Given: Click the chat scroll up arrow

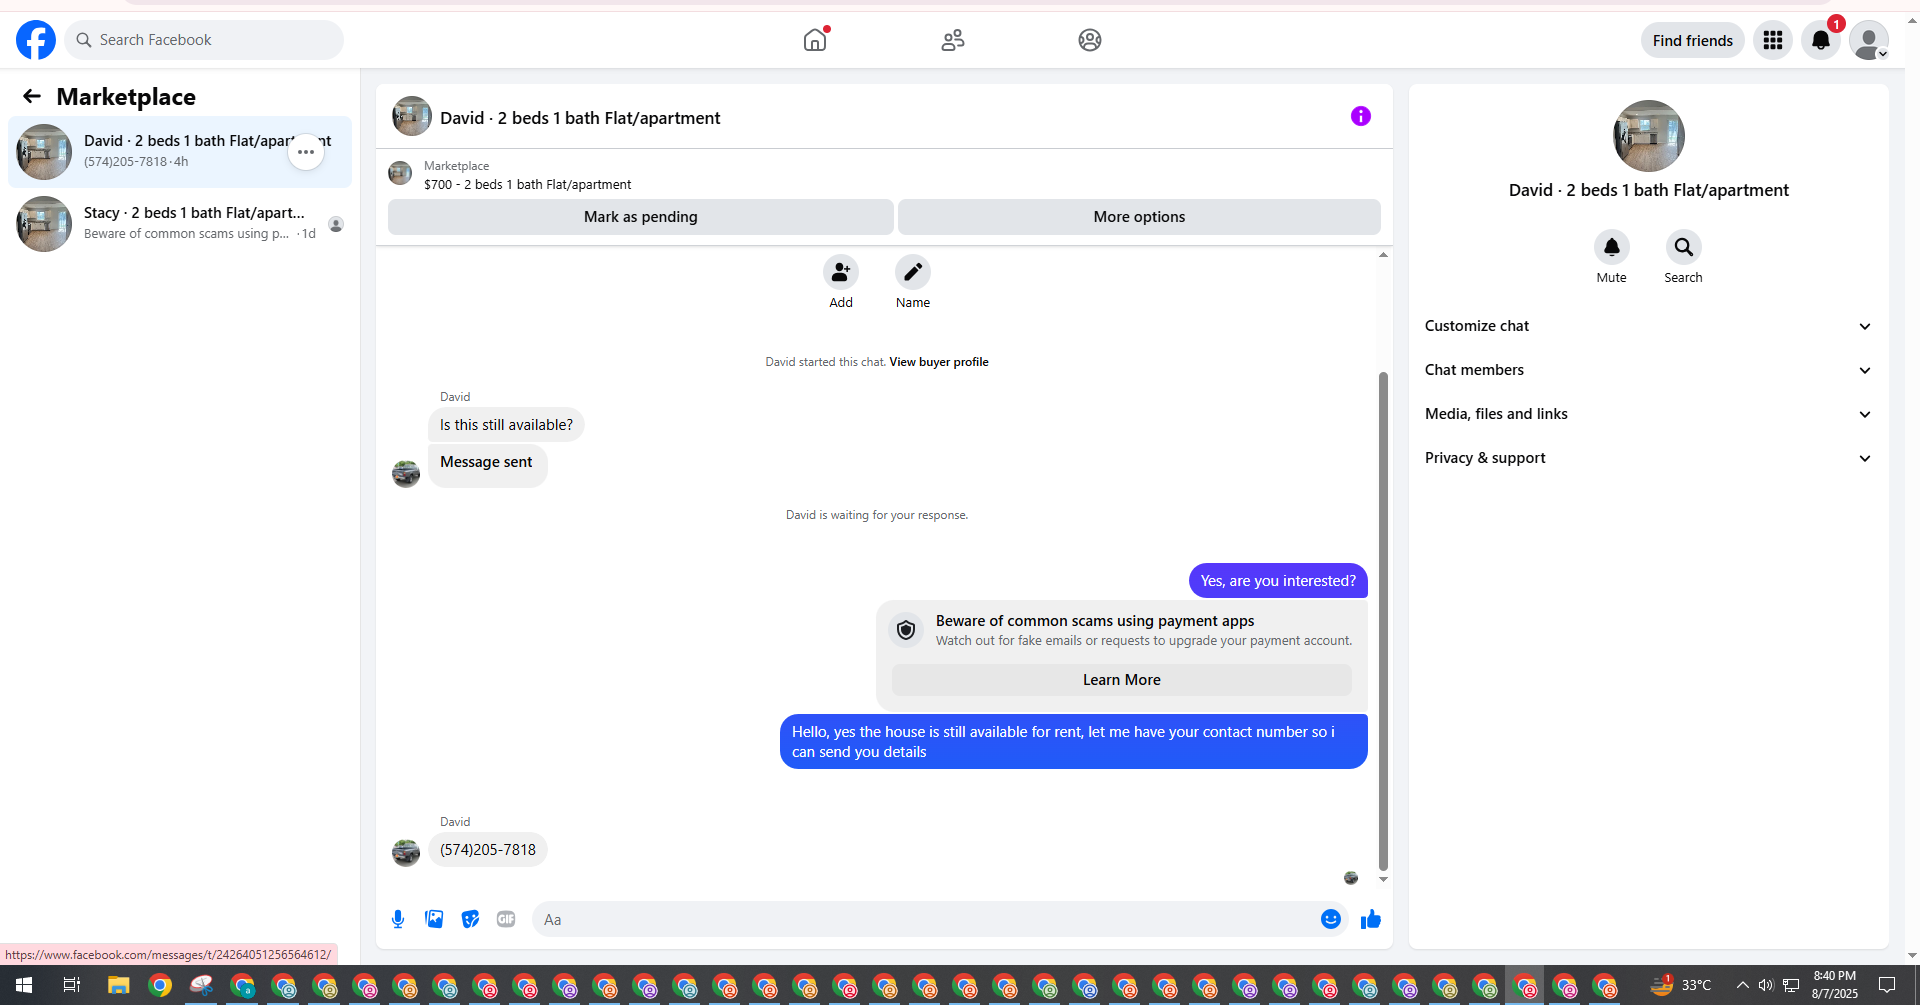Looking at the screenshot, I should click(x=1383, y=255).
